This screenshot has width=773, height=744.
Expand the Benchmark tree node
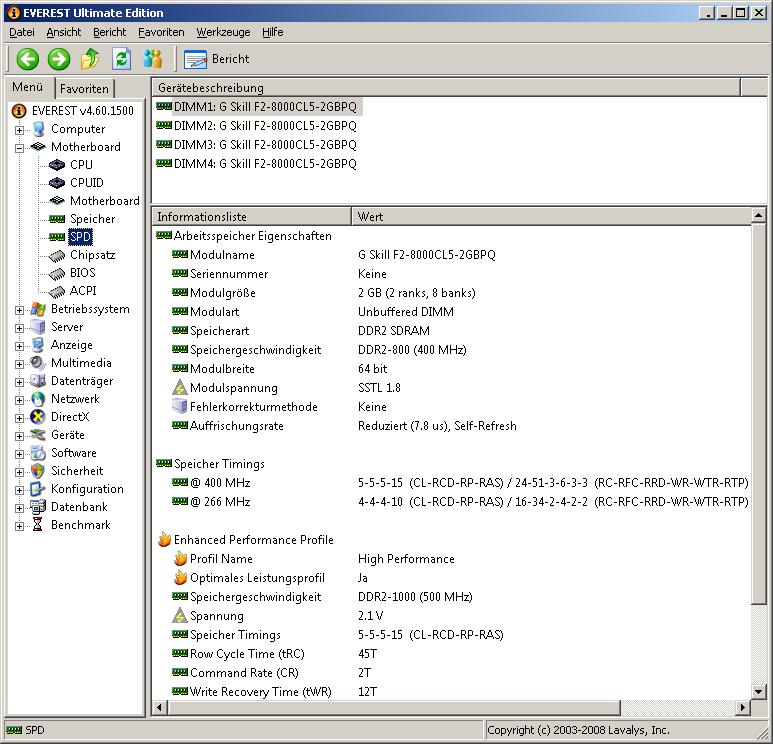click(x=19, y=526)
